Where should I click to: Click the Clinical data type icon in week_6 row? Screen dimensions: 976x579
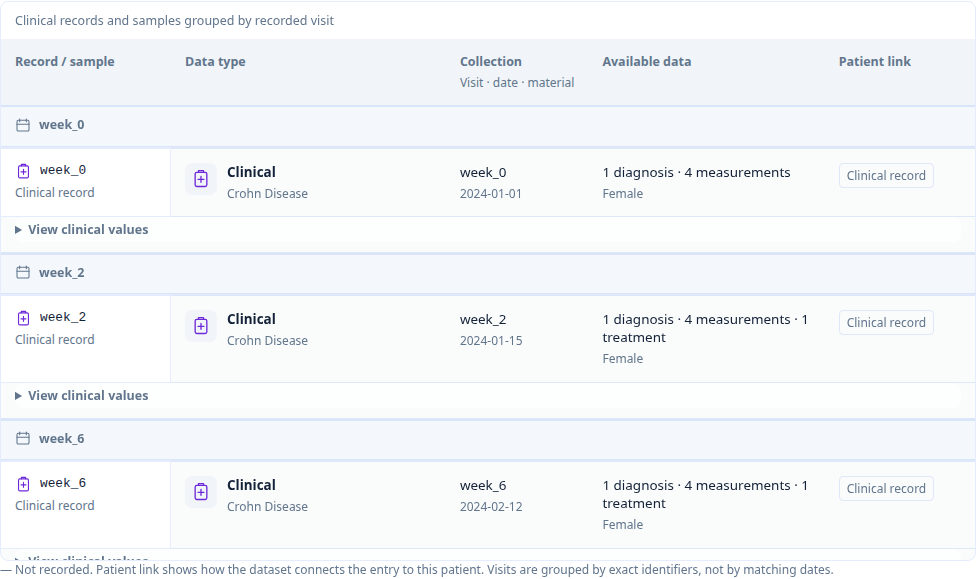(x=201, y=492)
